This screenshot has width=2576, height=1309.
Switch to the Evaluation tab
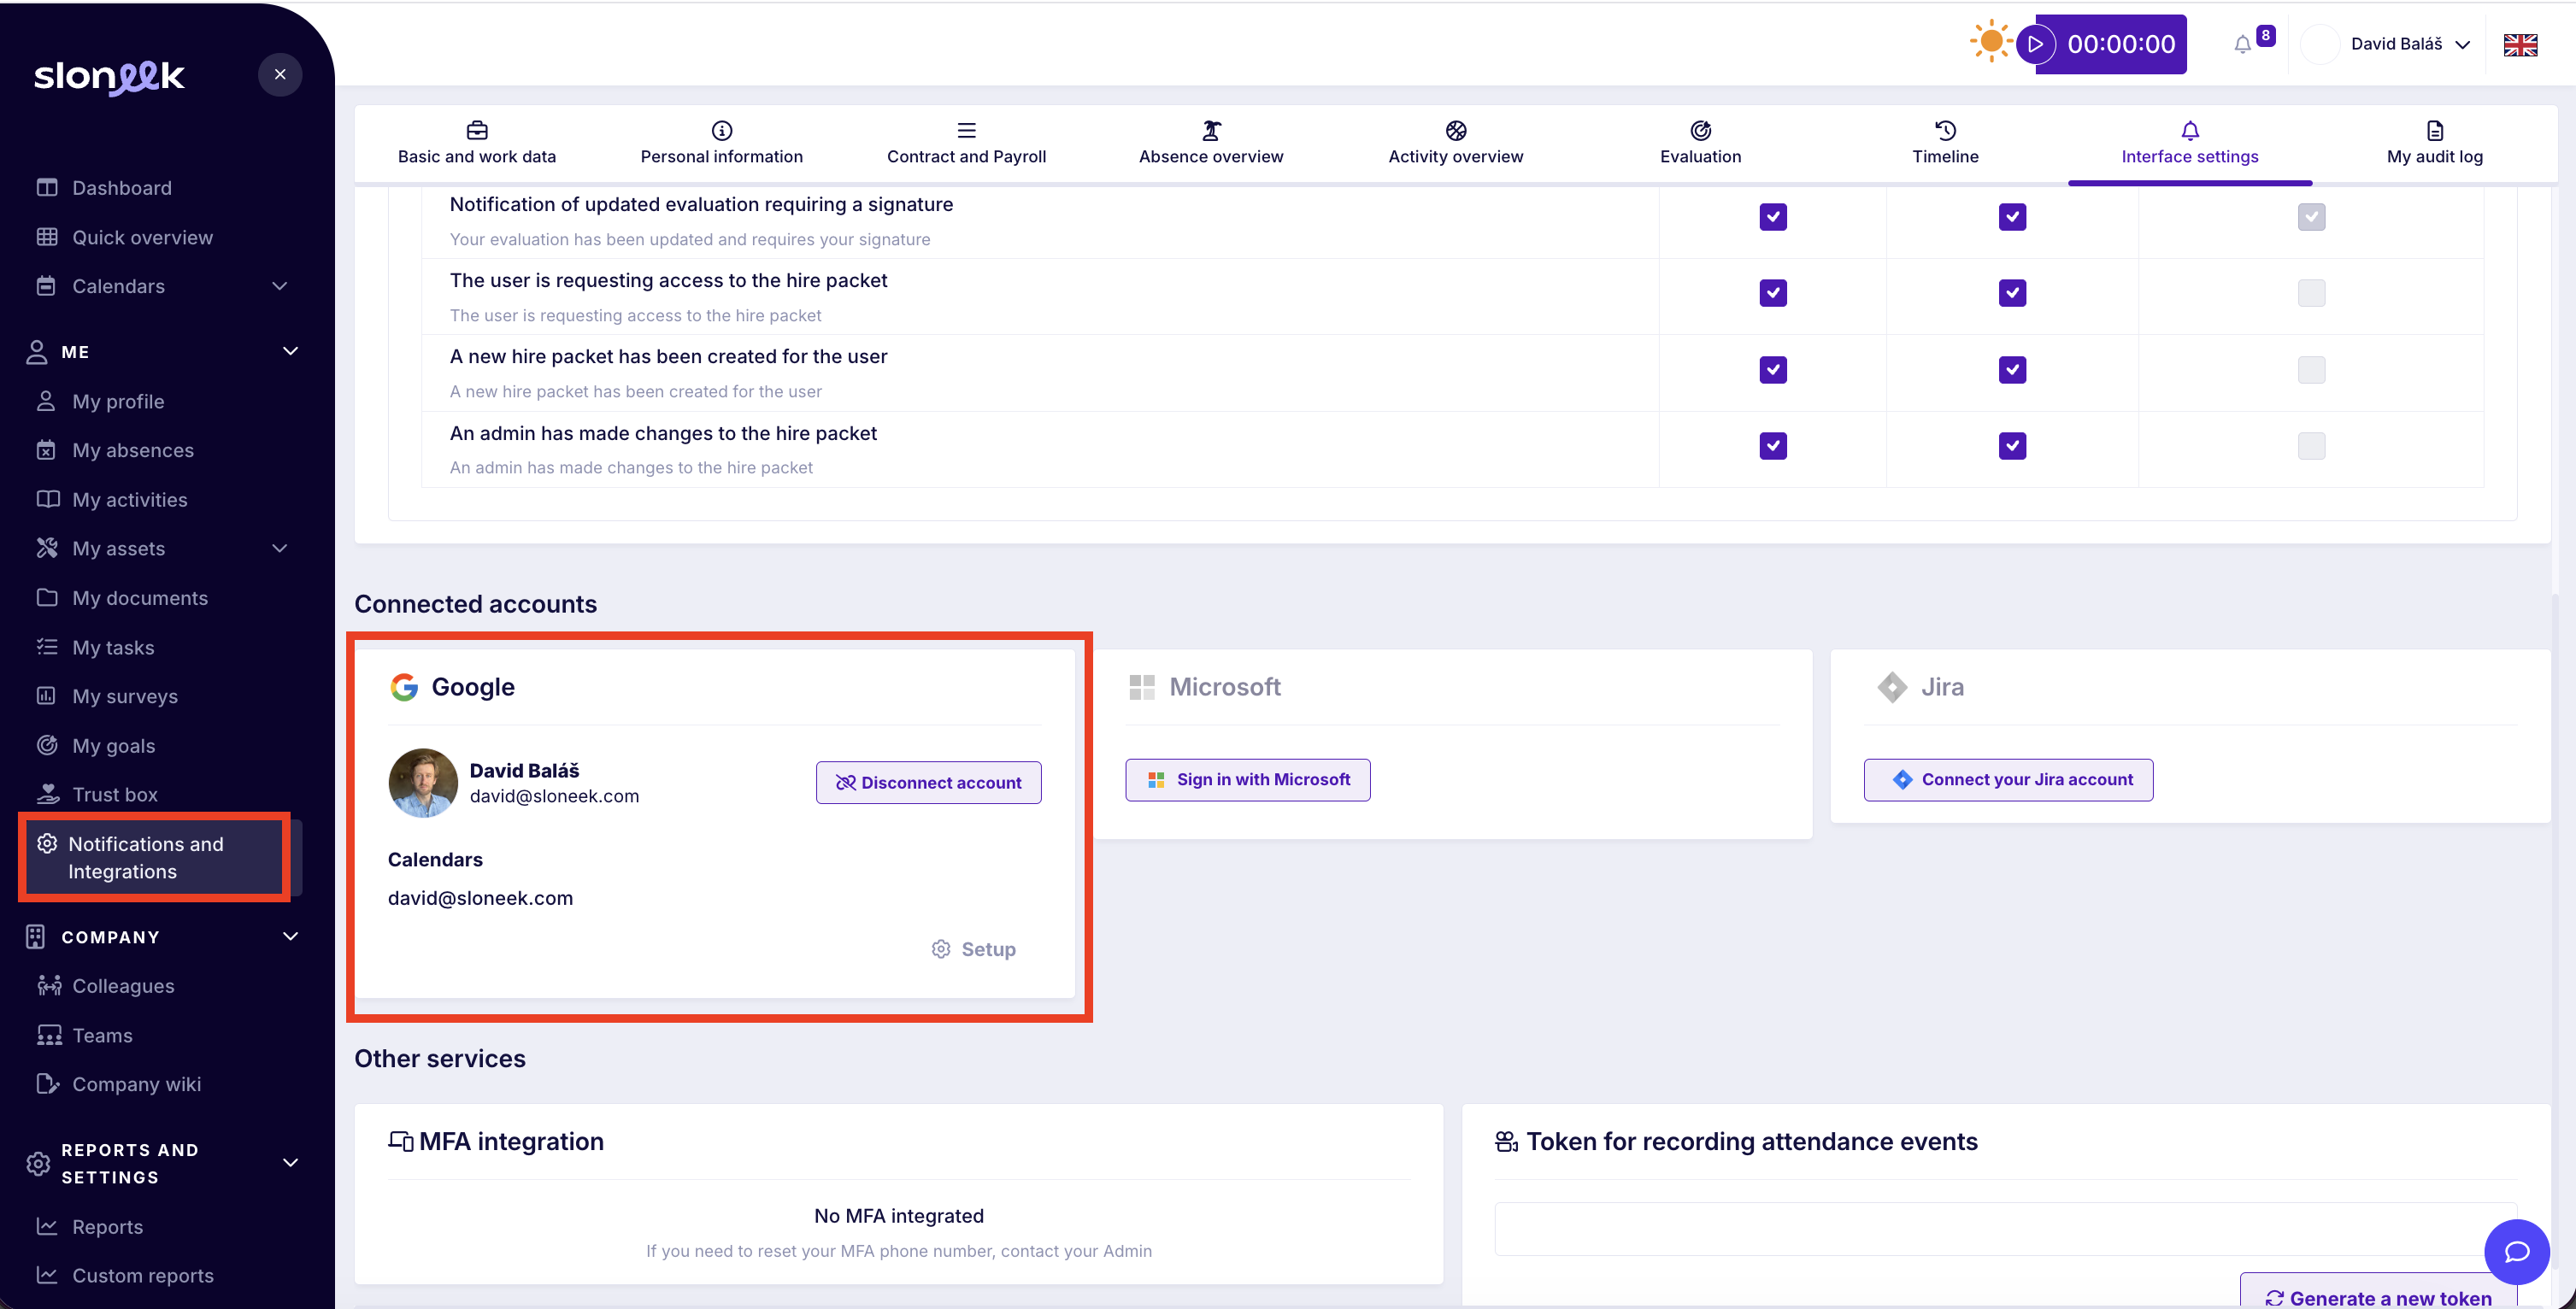tap(1700, 144)
